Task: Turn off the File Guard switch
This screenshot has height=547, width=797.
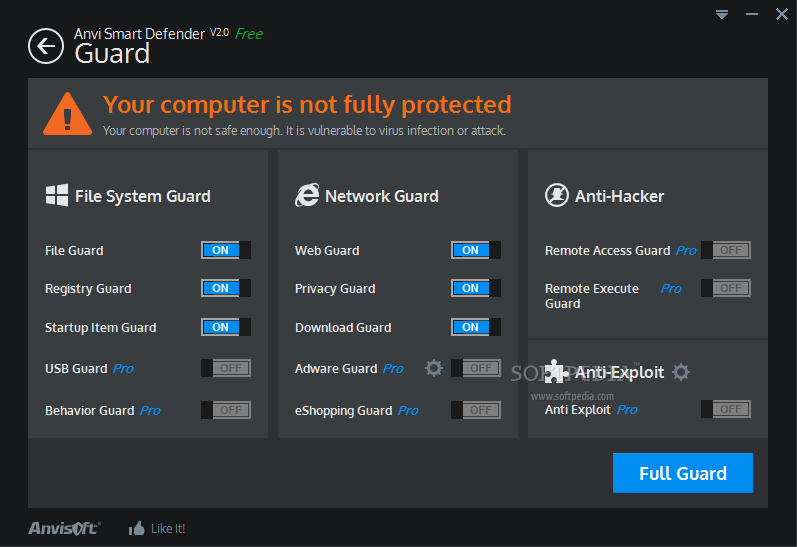Action: (226, 250)
